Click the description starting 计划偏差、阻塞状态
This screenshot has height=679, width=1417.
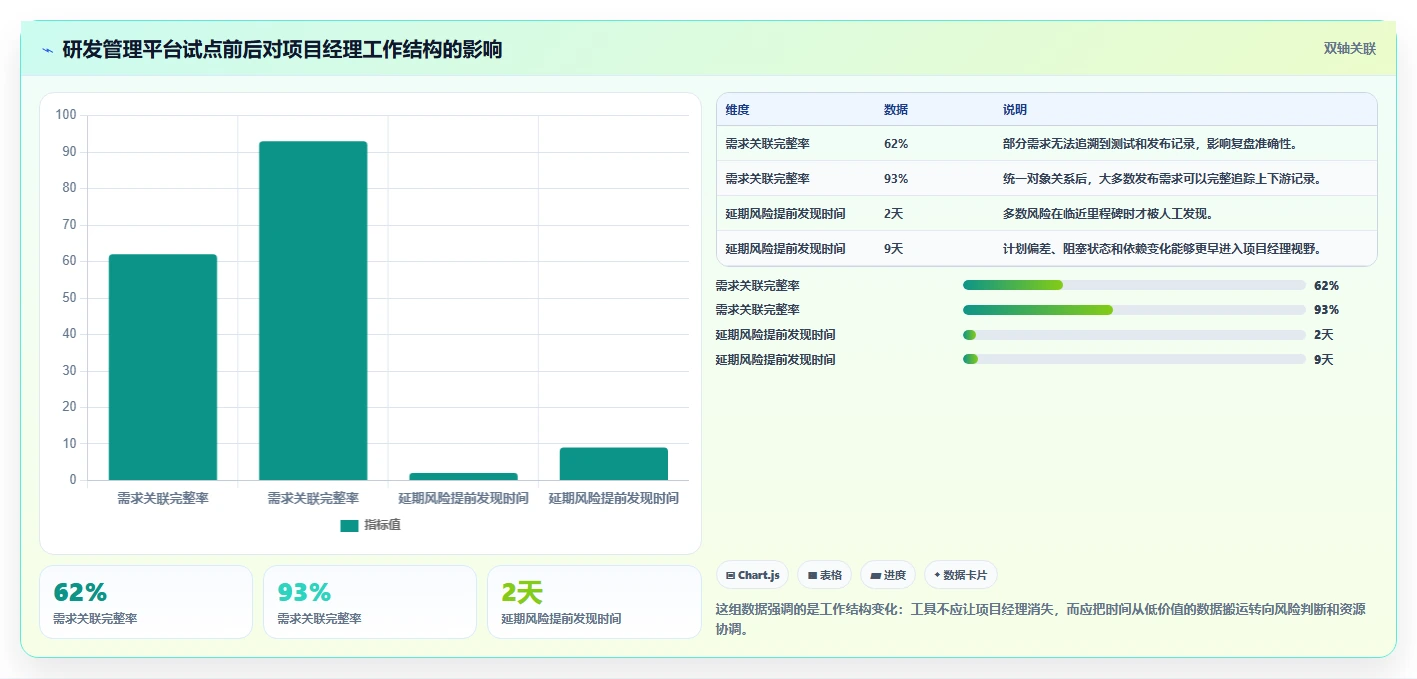(x=1163, y=249)
